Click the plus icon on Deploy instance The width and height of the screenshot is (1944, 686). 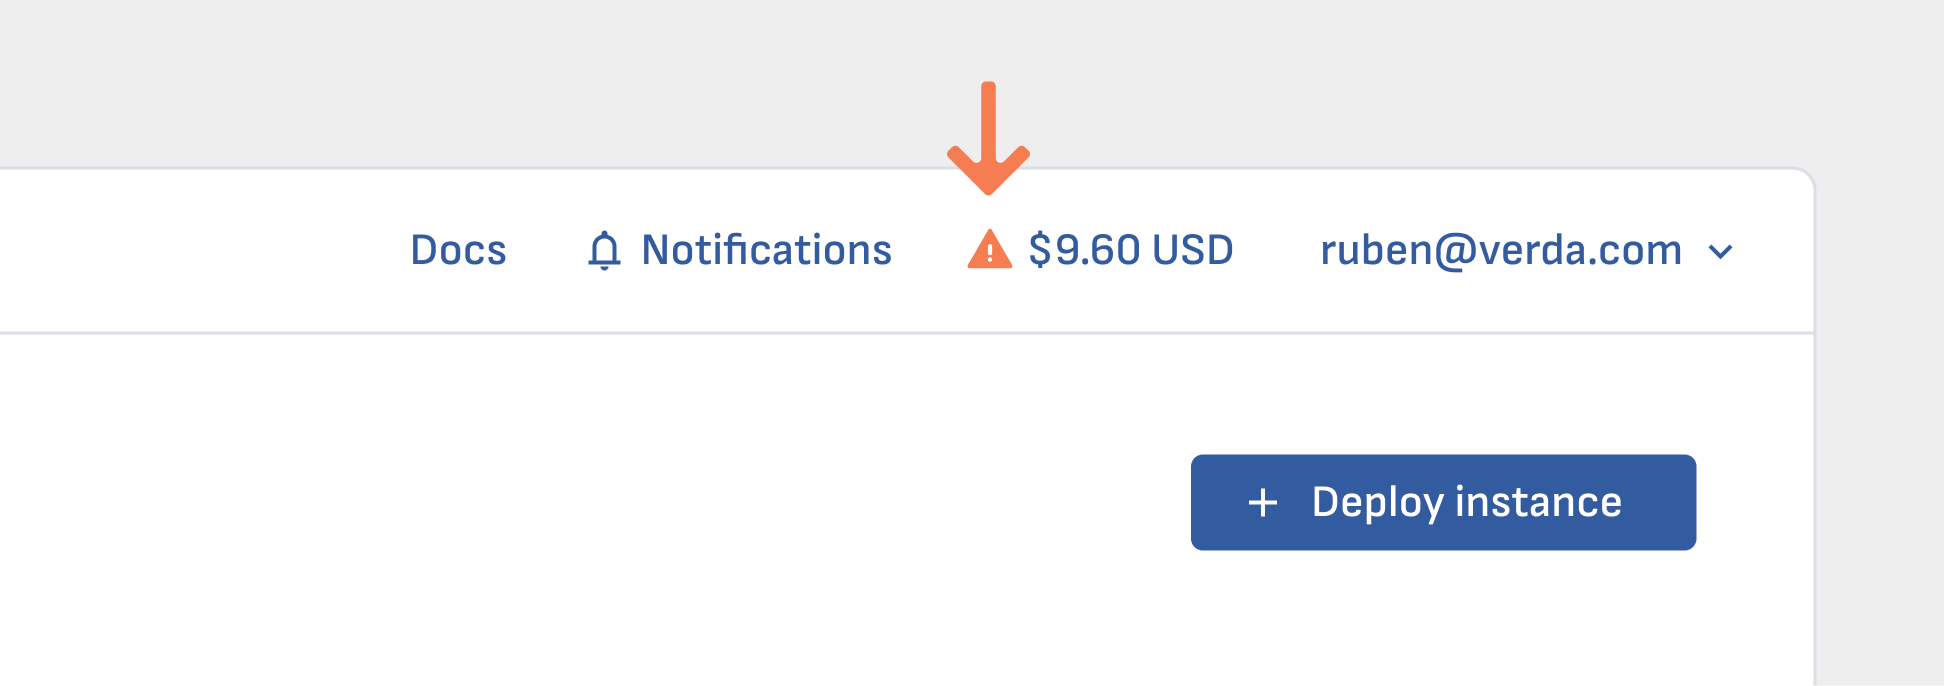[1263, 502]
